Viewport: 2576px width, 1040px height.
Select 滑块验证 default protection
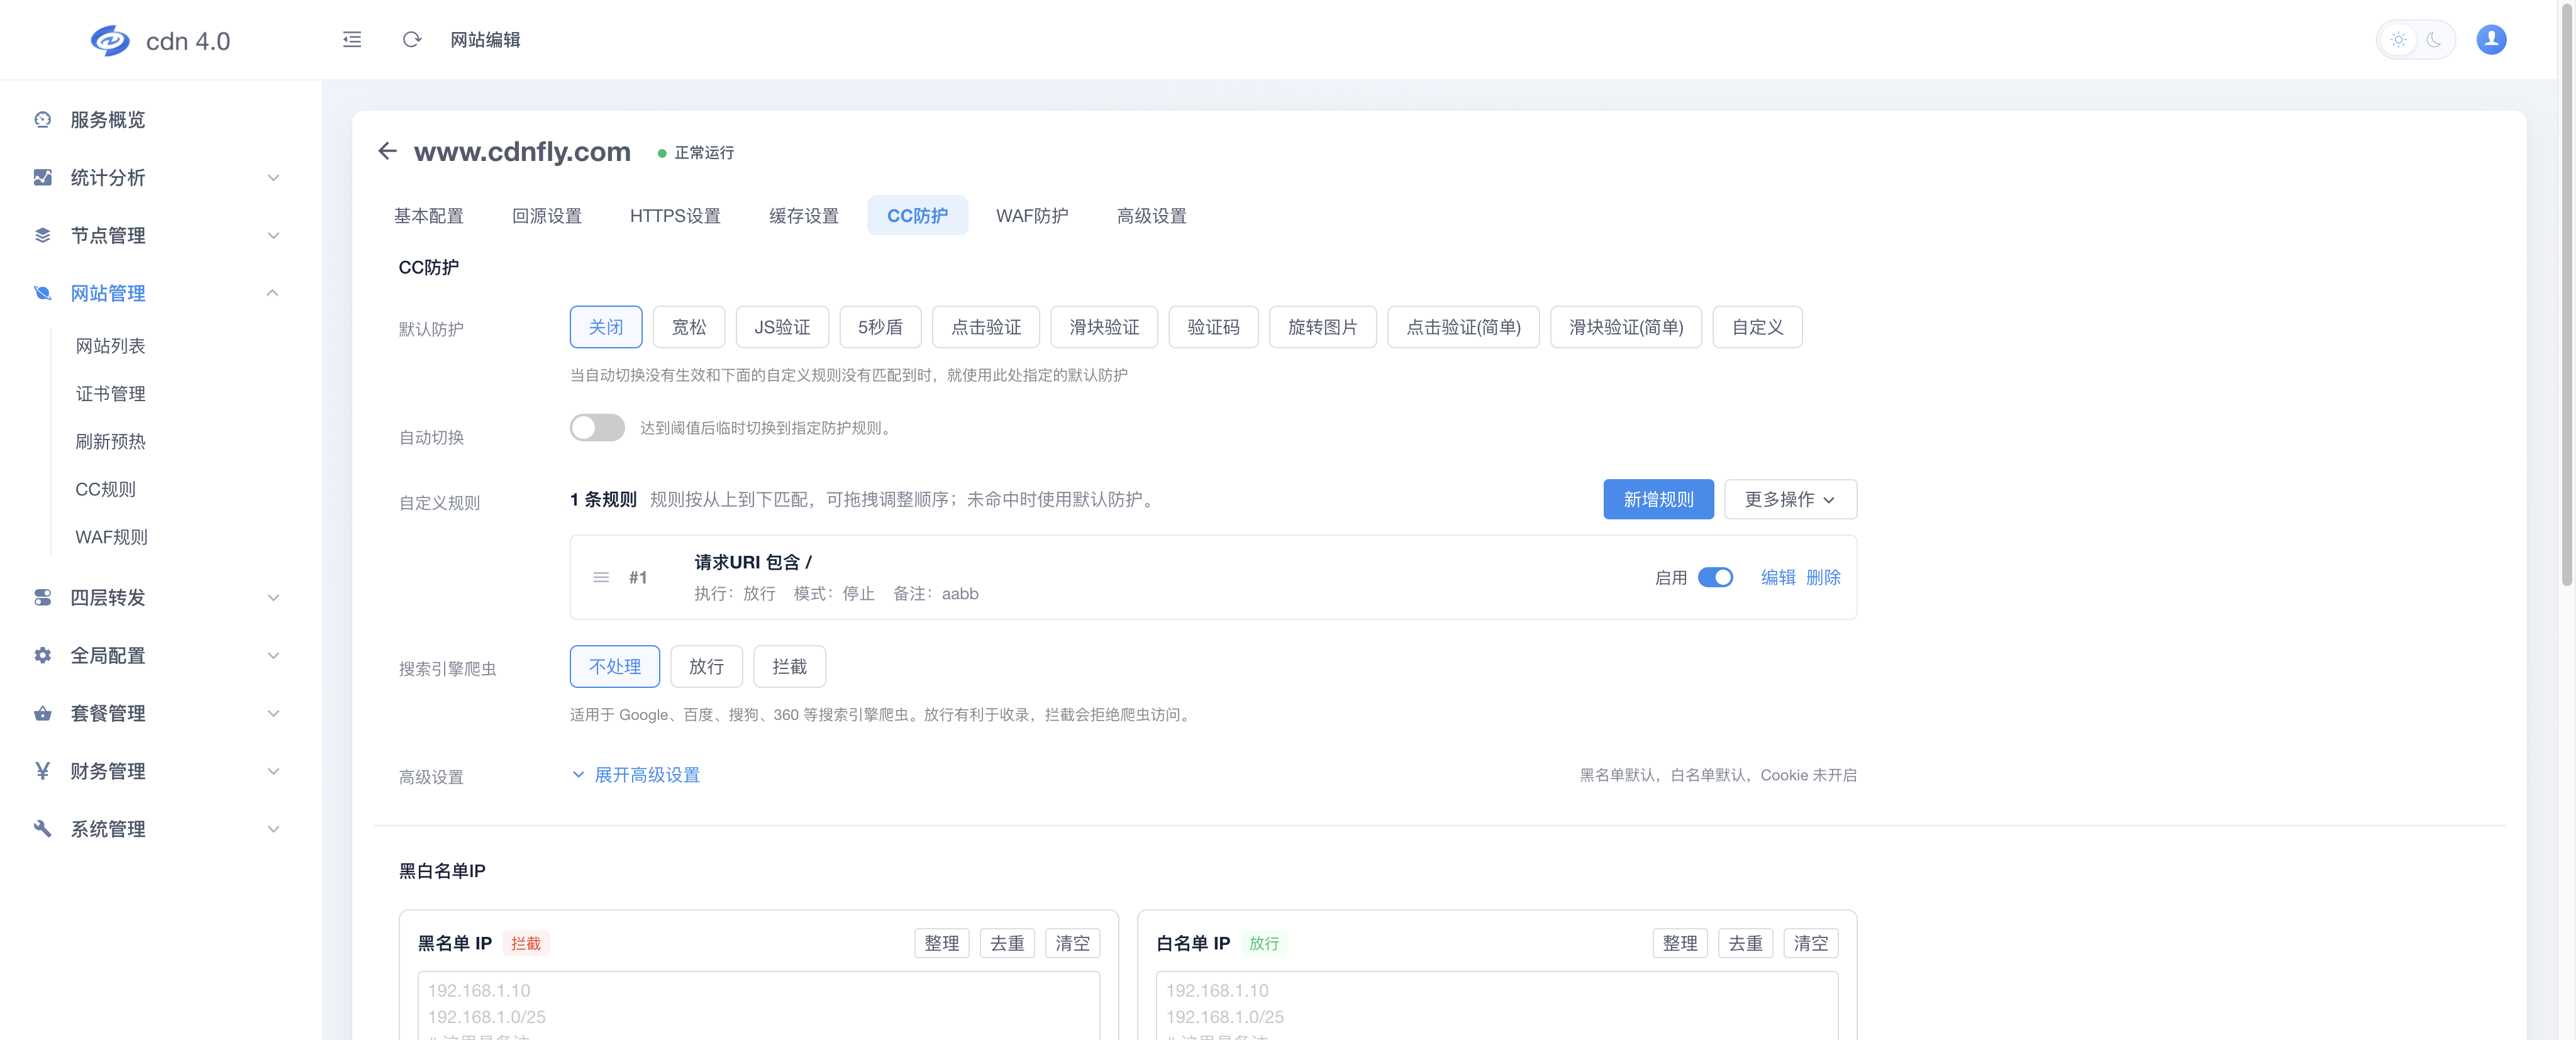(x=1104, y=327)
